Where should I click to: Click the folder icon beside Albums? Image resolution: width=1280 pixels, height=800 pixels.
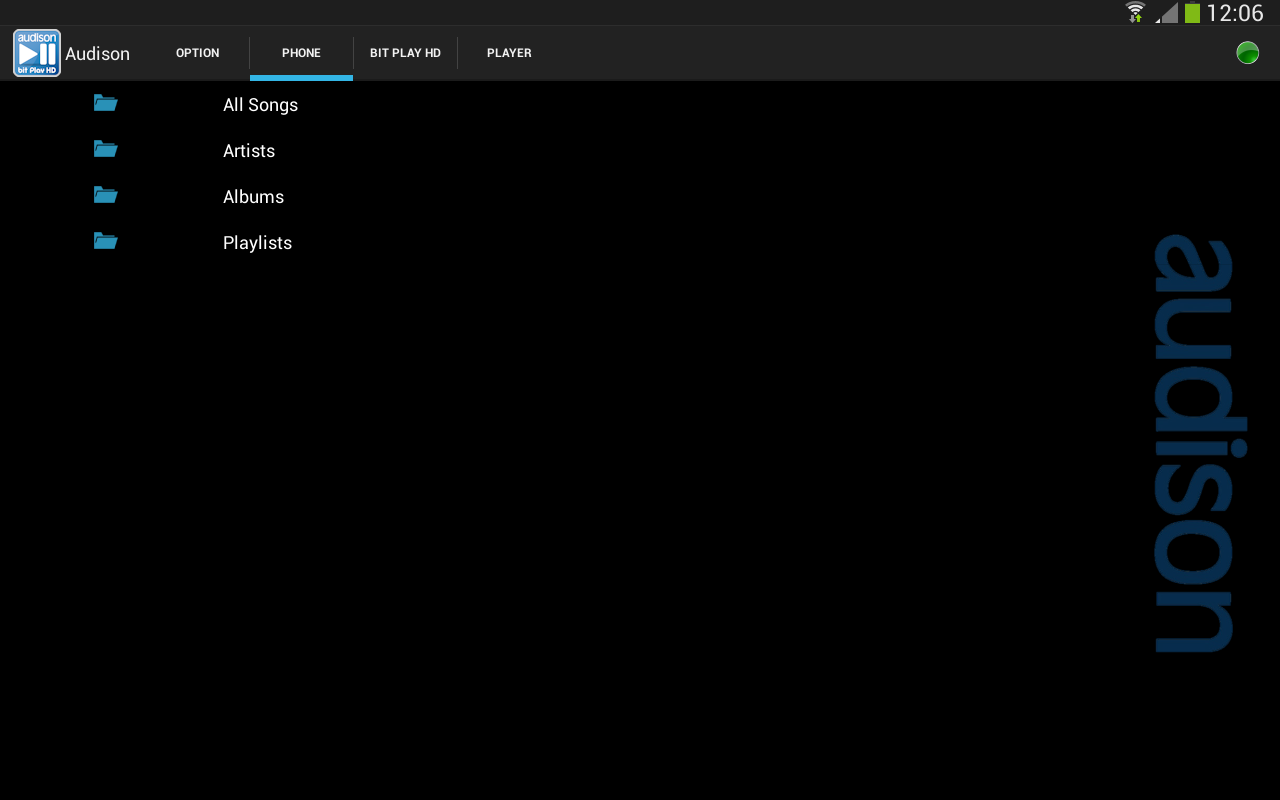point(105,195)
